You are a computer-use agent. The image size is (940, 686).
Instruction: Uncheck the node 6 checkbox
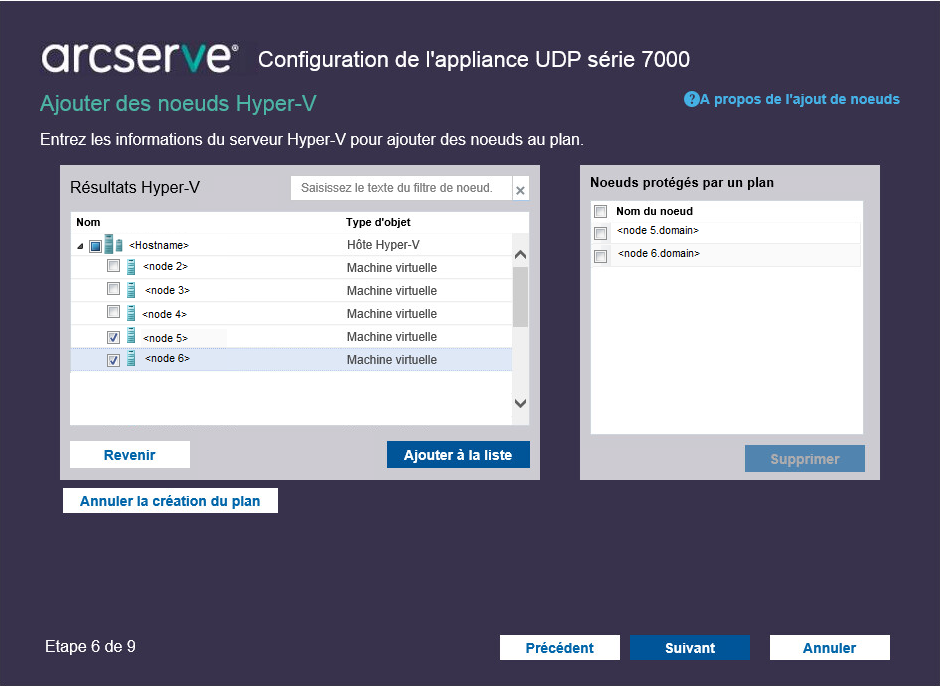113,360
